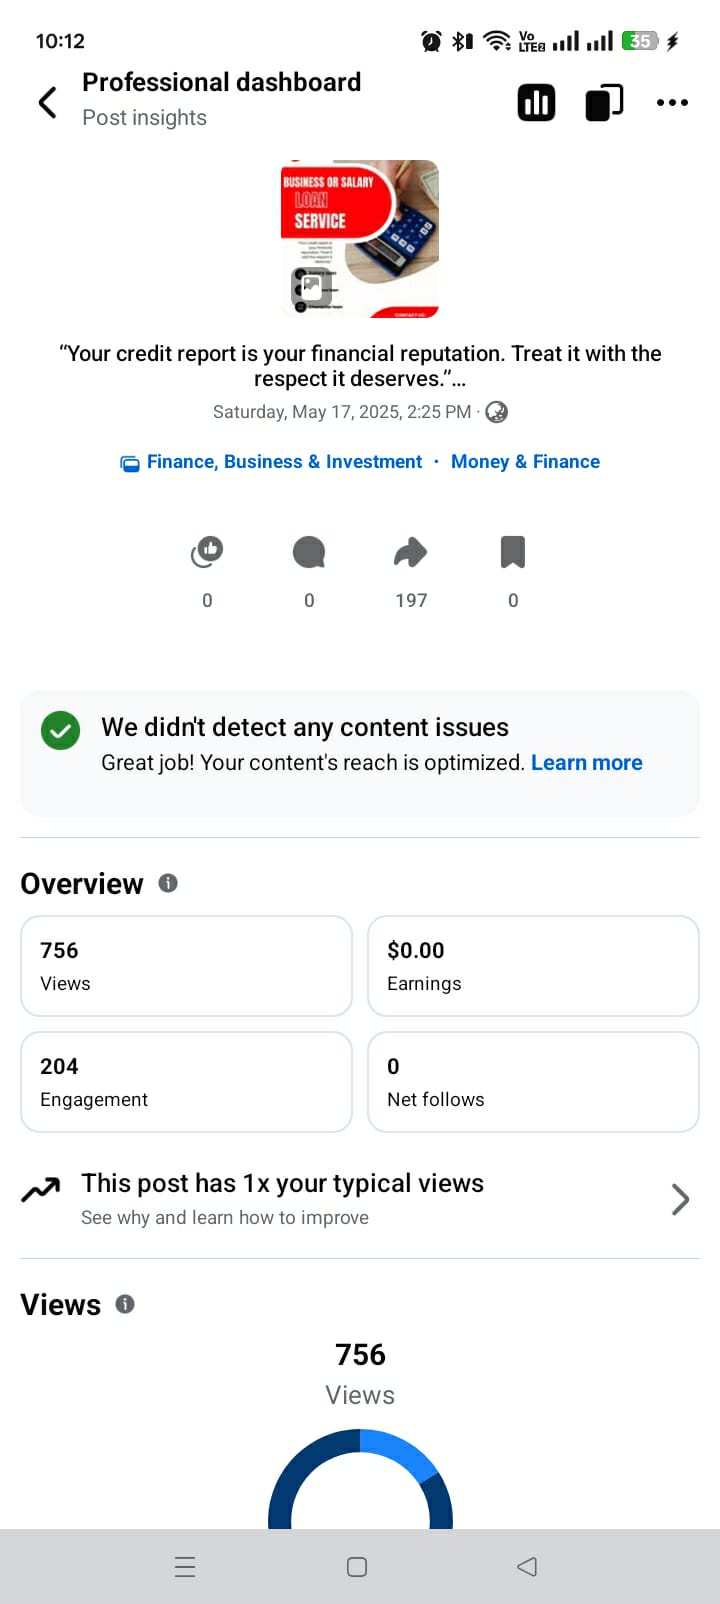
Task: Open Finance, Business & Investment category link
Action: tap(284, 462)
